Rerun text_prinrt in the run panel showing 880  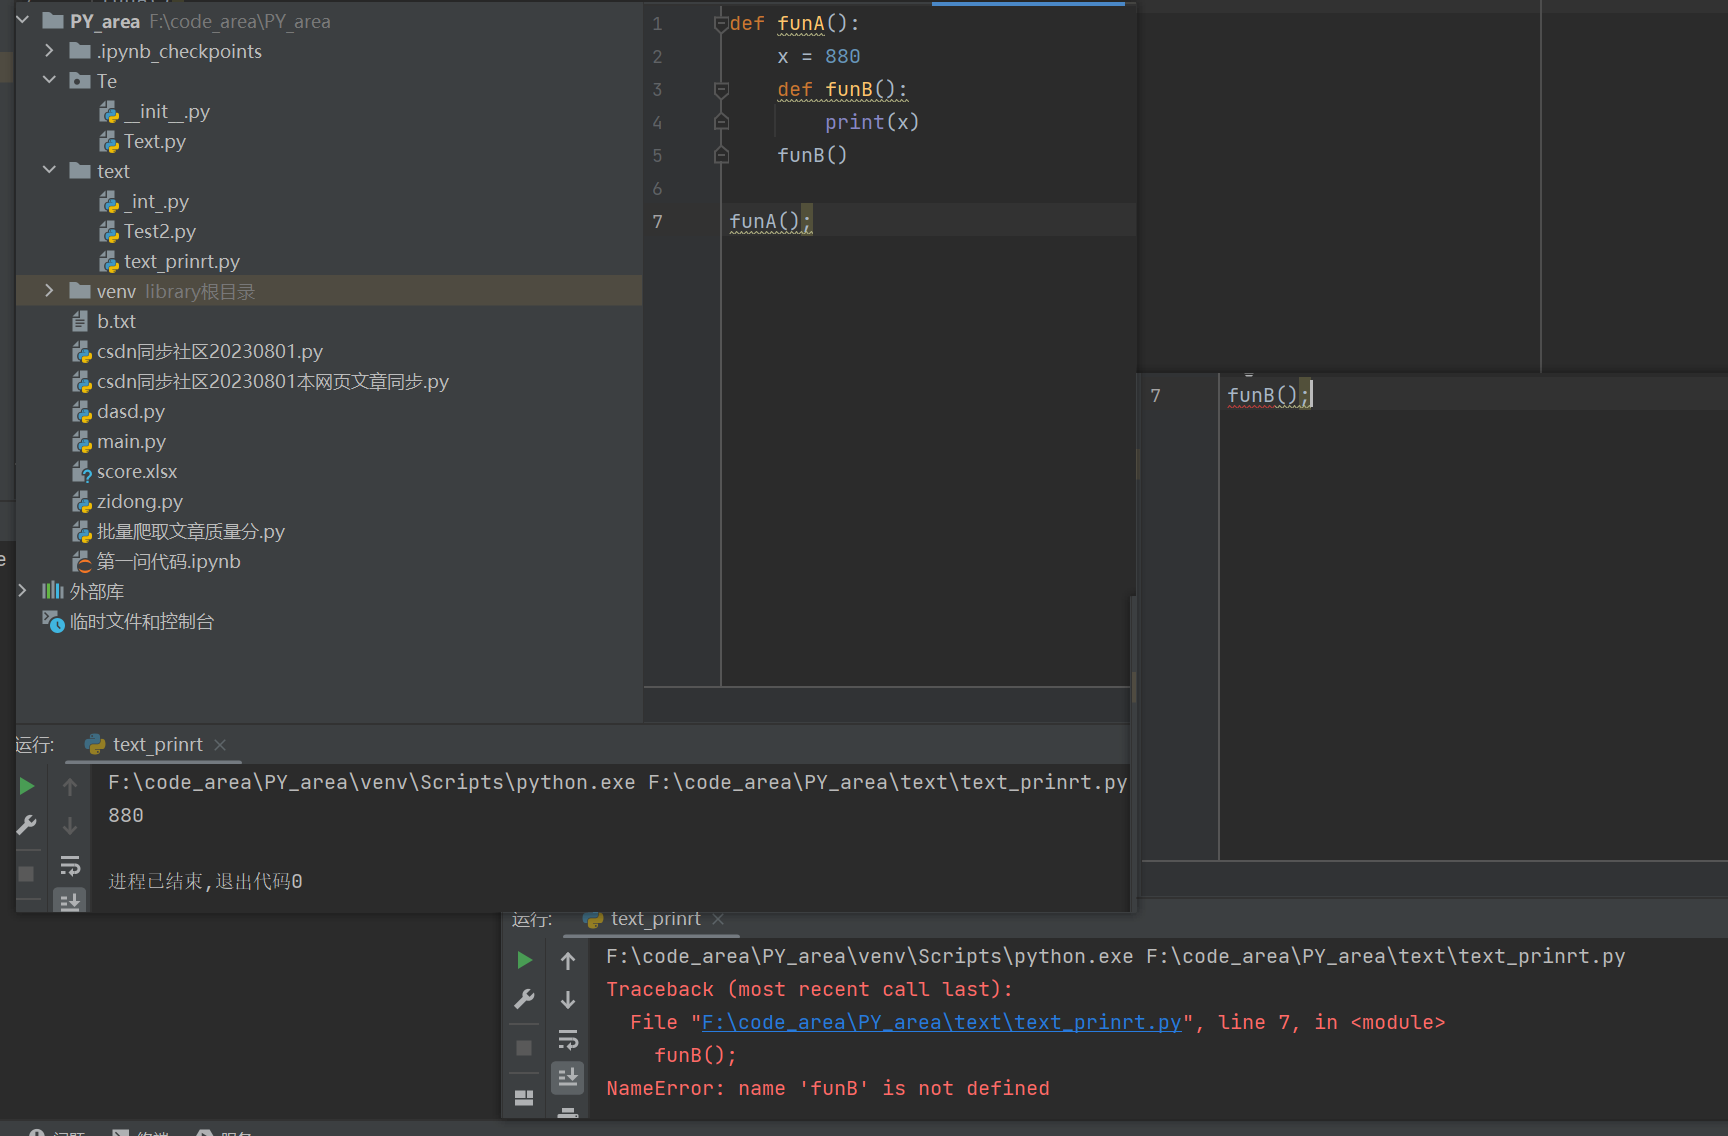tap(27, 786)
